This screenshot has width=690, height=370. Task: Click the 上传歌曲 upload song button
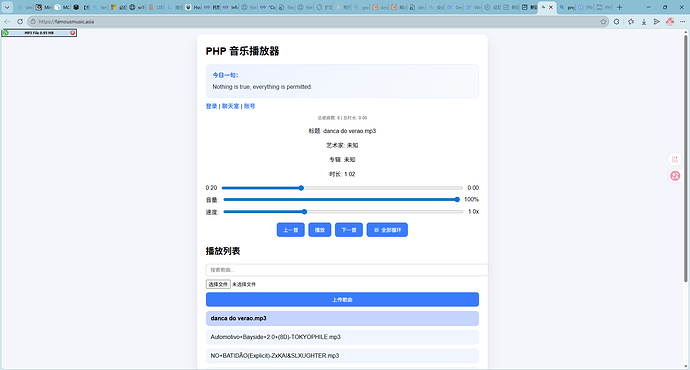(x=342, y=300)
